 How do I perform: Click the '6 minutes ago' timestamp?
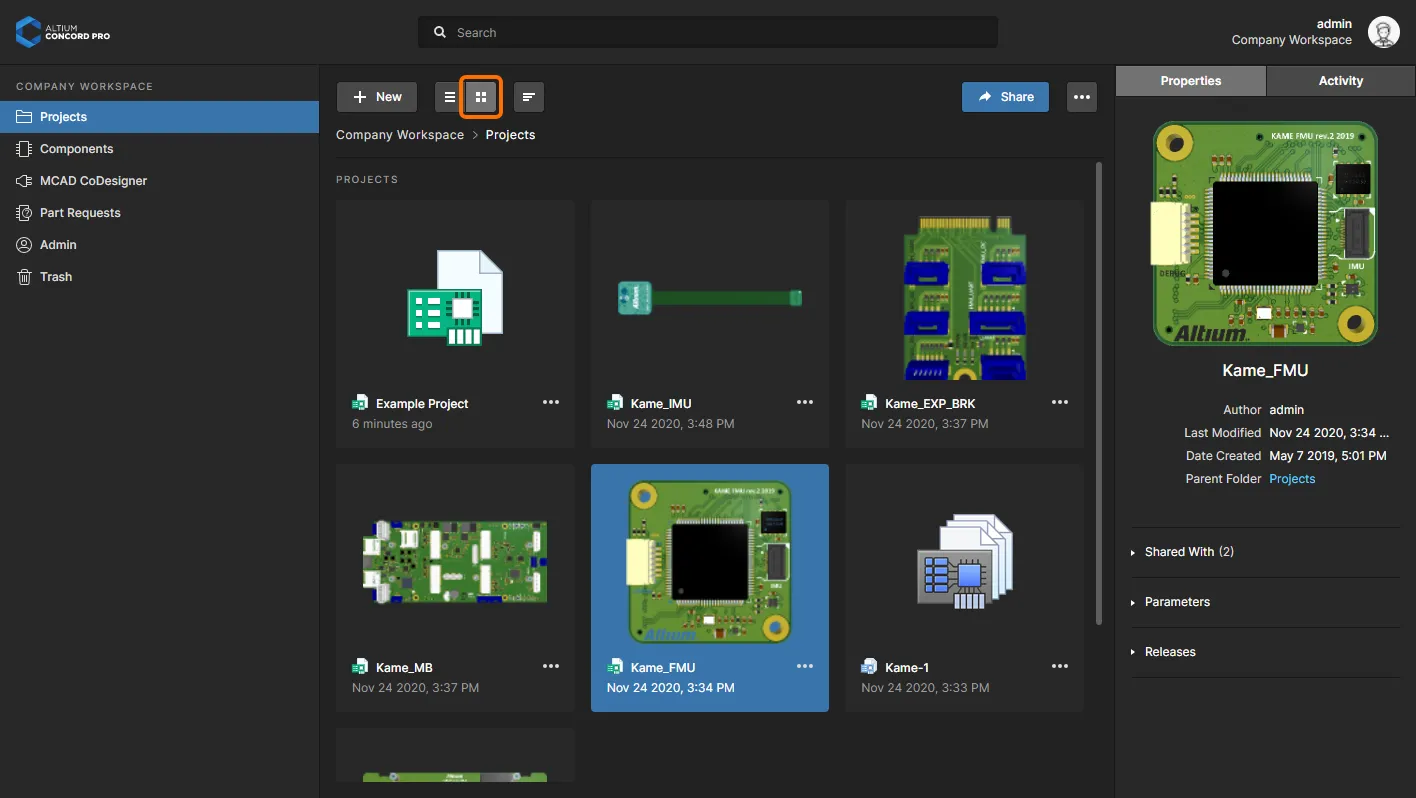tap(392, 424)
